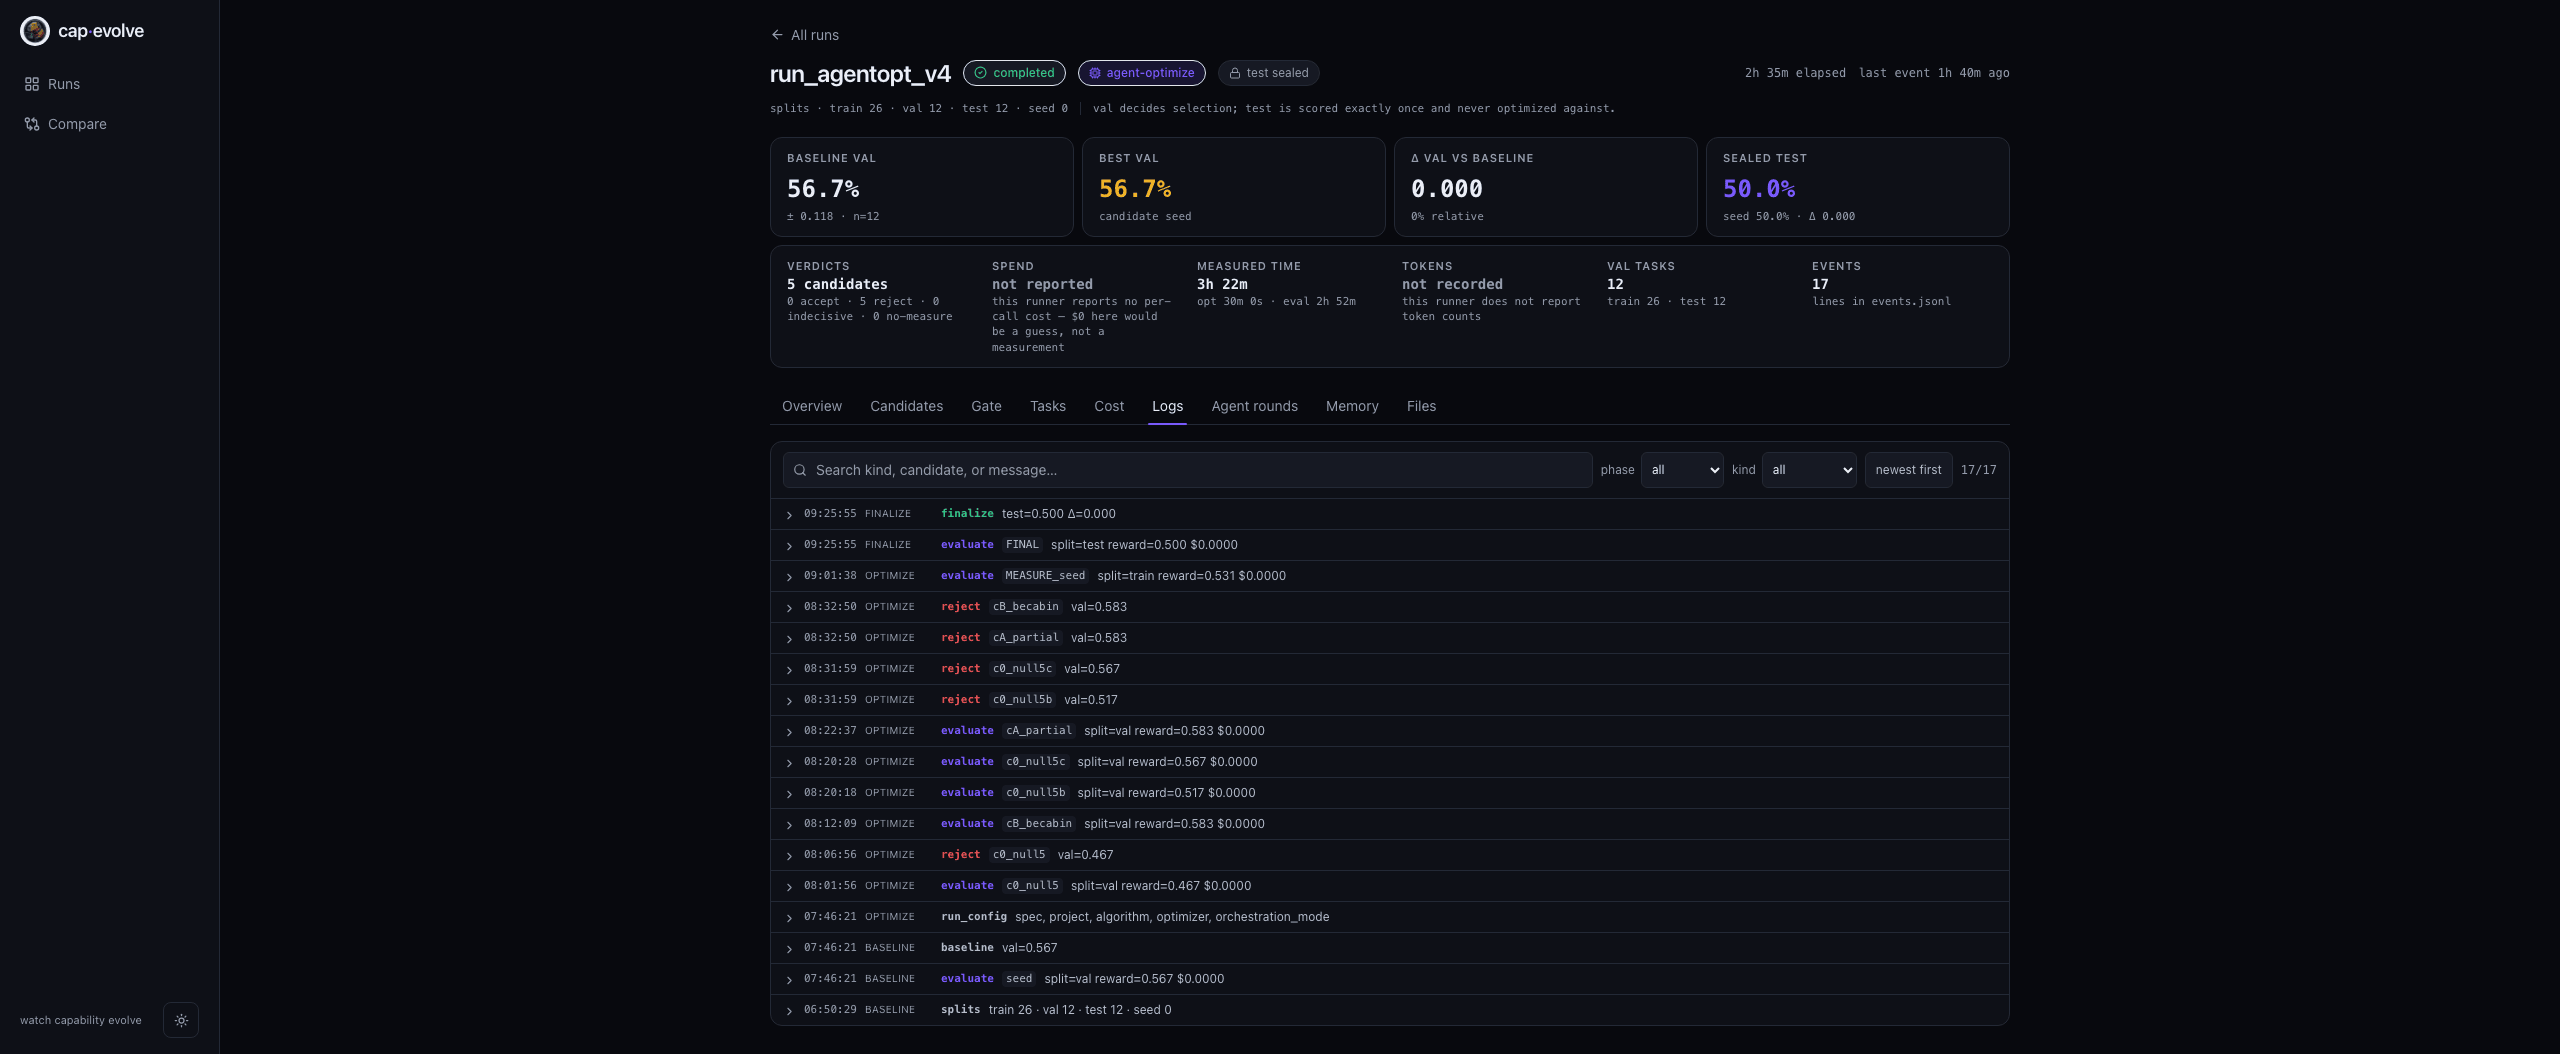Open the Tasks tab
This screenshot has height=1054, width=2560.
point(1048,406)
